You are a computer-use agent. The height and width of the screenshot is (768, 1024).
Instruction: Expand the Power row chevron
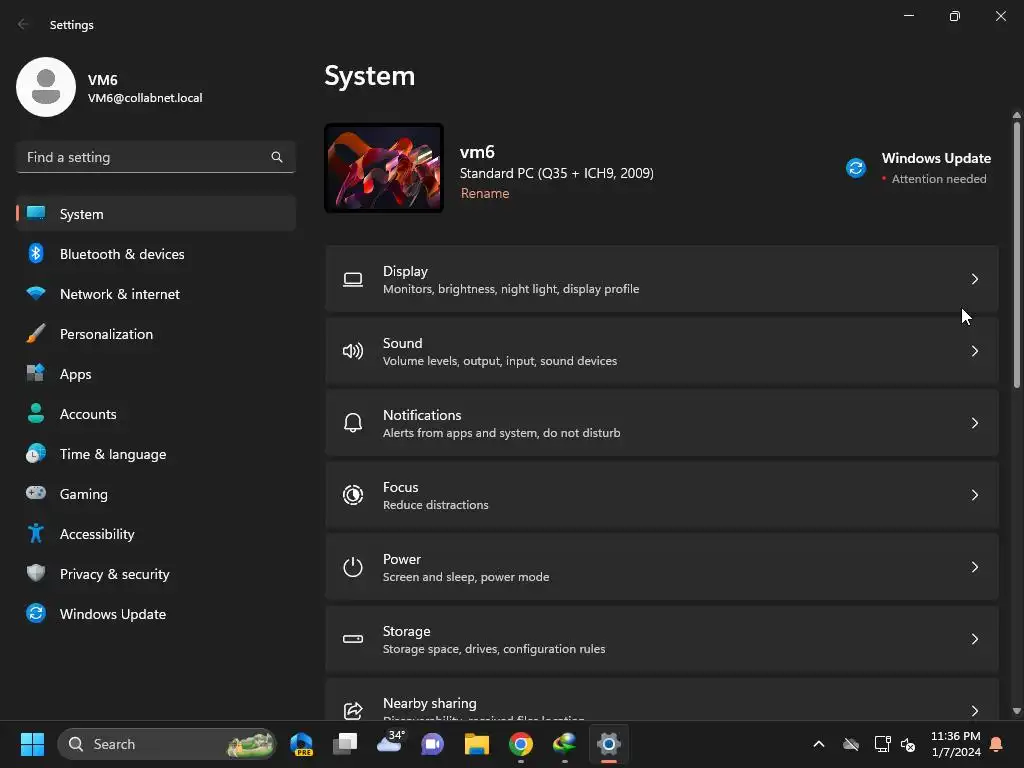click(974, 567)
